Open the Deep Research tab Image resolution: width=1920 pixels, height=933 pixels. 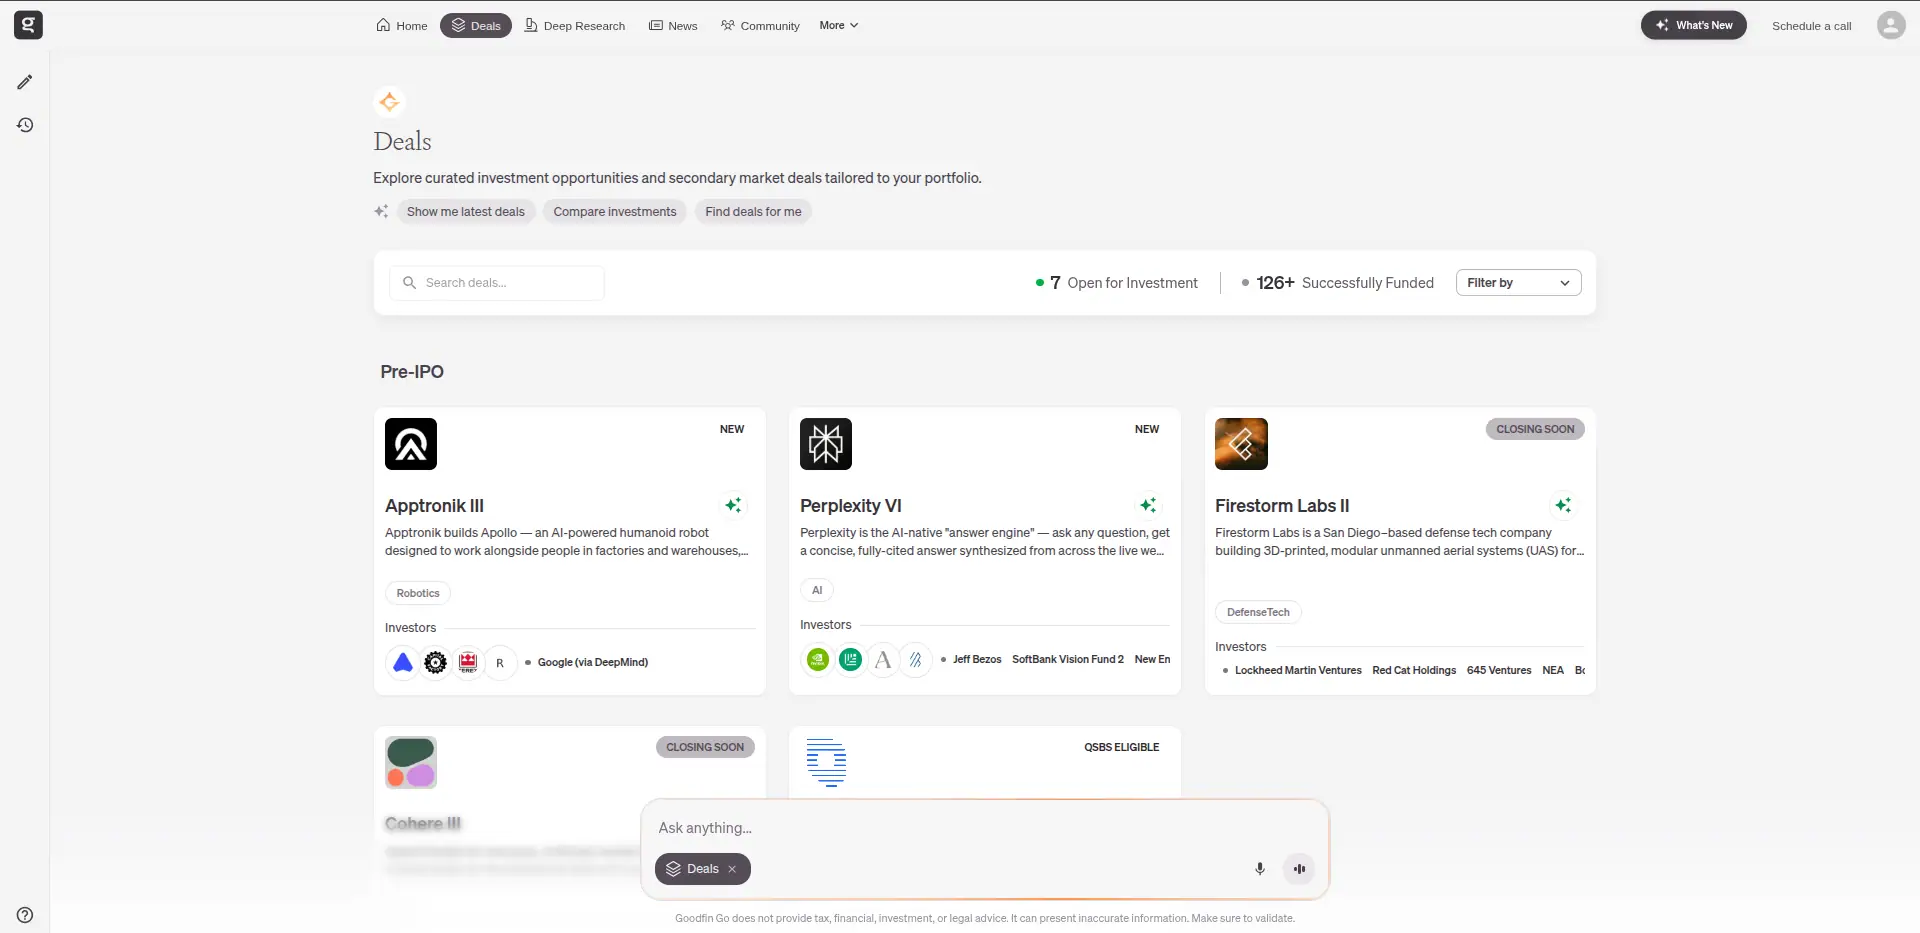pyautogui.click(x=575, y=25)
